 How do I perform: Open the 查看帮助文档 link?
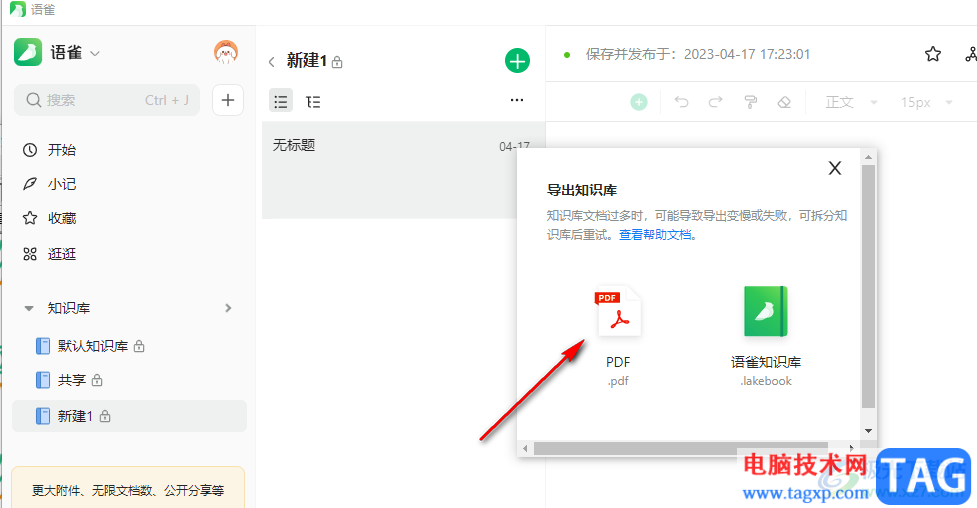tap(655, 234)
